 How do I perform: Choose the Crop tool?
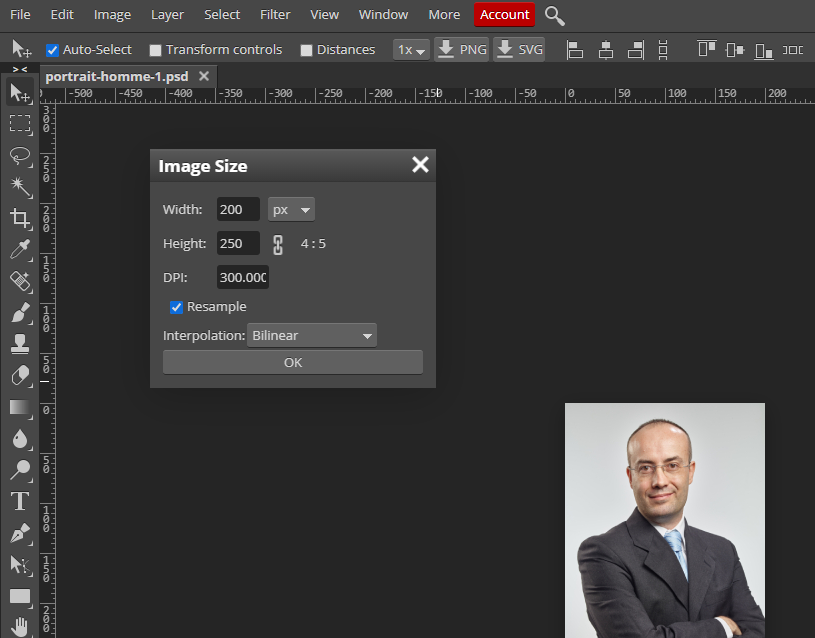(x=20, y=218)
